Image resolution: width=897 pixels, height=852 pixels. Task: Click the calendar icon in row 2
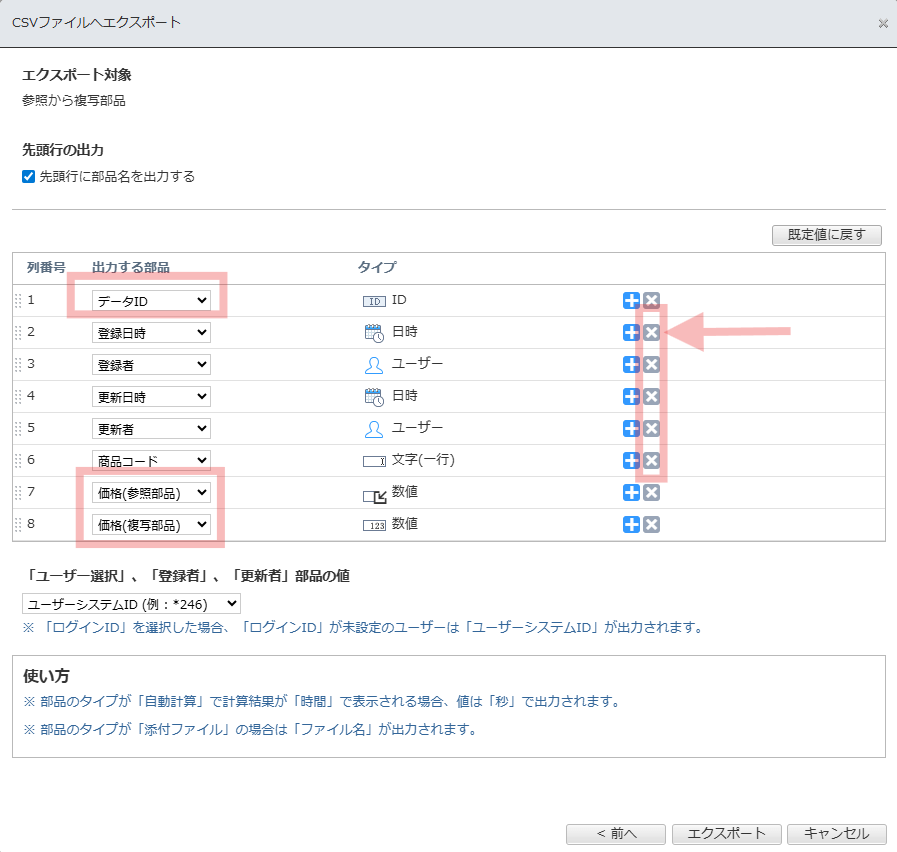(374, 333)
